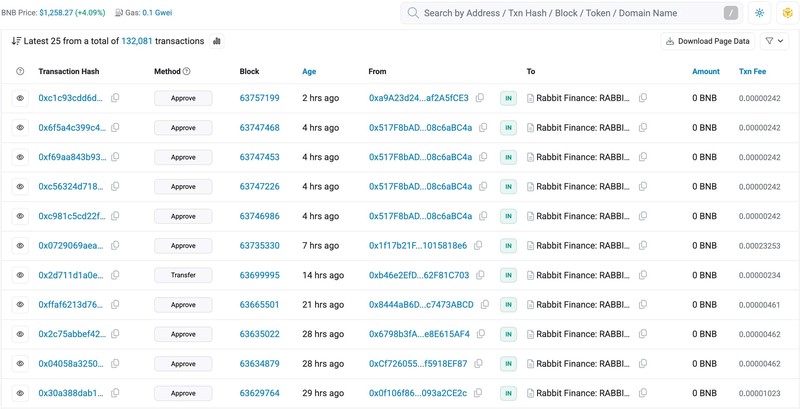The height and width of the screenshot is (409, 800).
Task: Preview transaction 0xc1c93cdd6d with eye icon
Action: click(x=20, y=98)
